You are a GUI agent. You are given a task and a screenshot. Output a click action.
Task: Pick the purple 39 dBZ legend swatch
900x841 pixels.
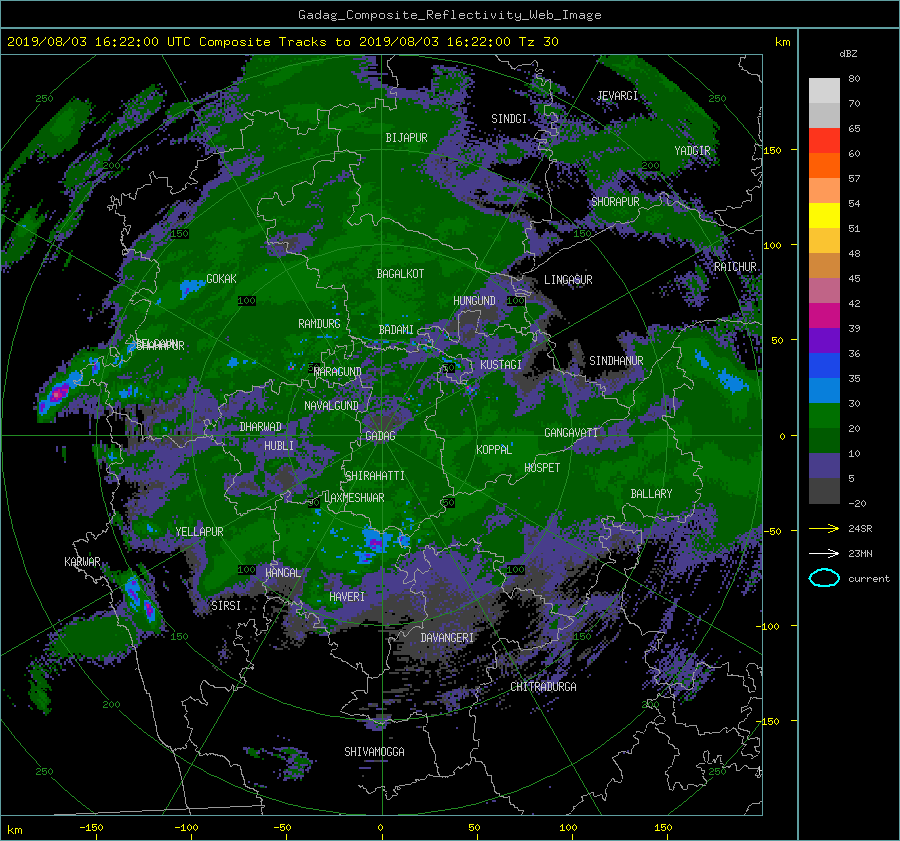[824, 340]
